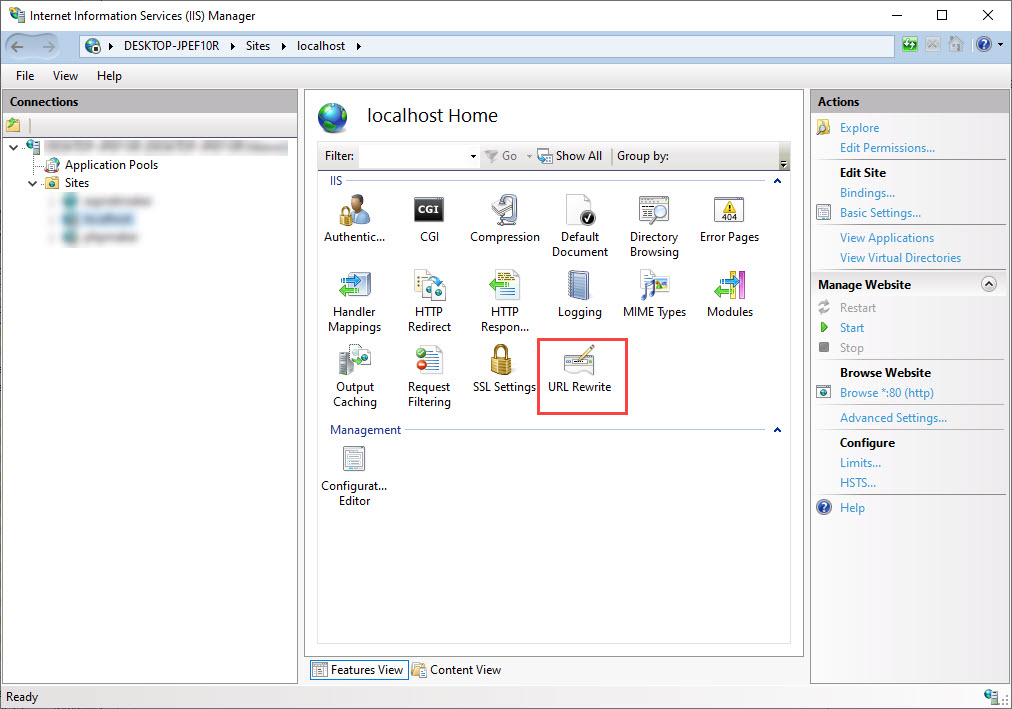Click inside the Filter text field

click(412, 156)
